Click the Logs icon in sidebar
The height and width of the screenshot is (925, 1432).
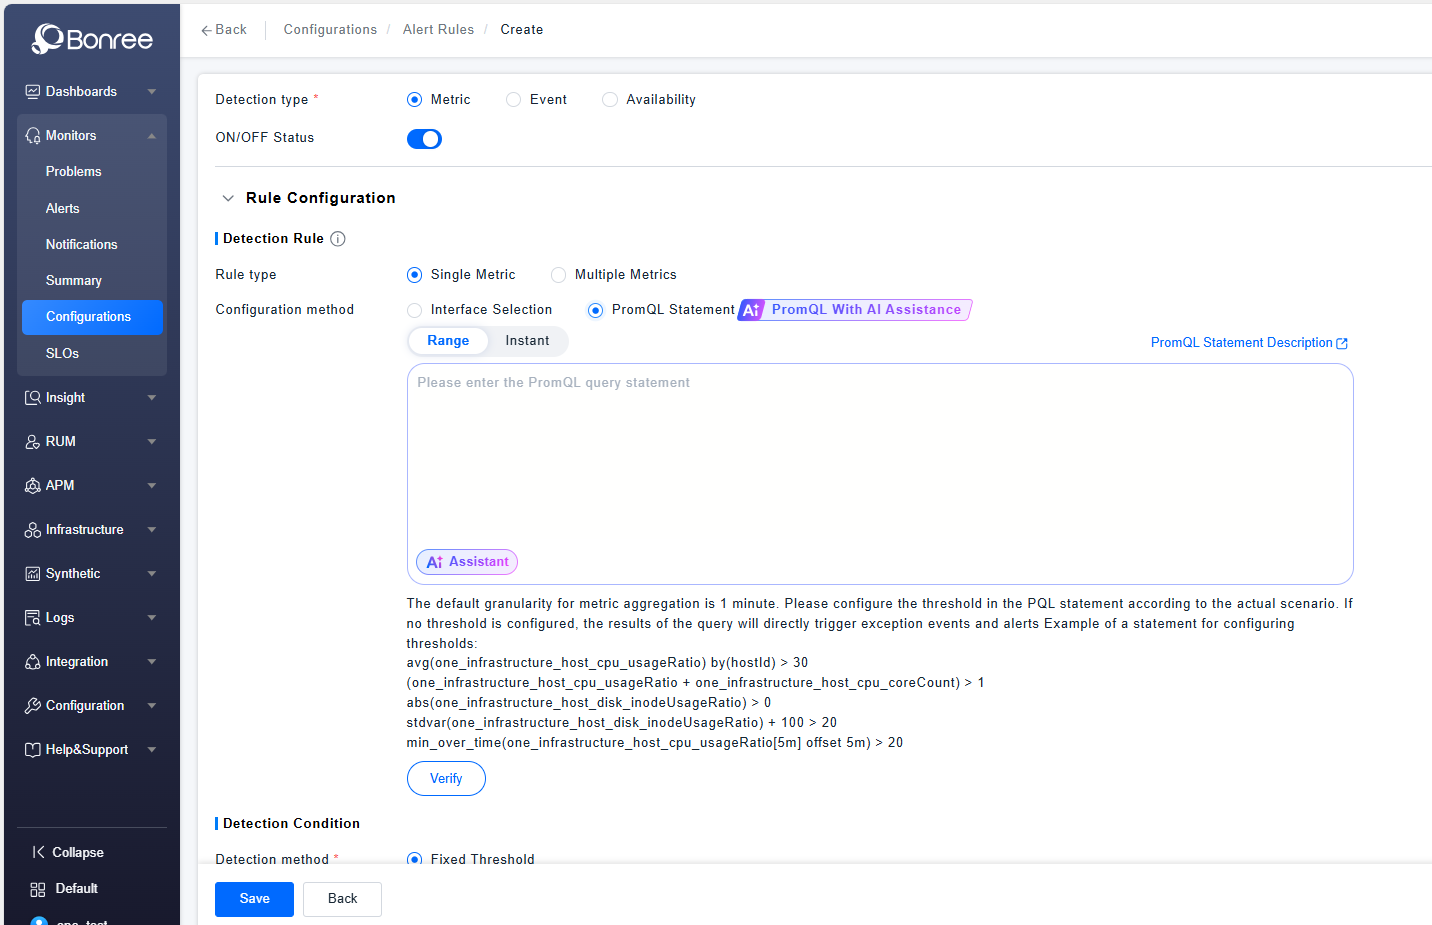click(33, 618)
